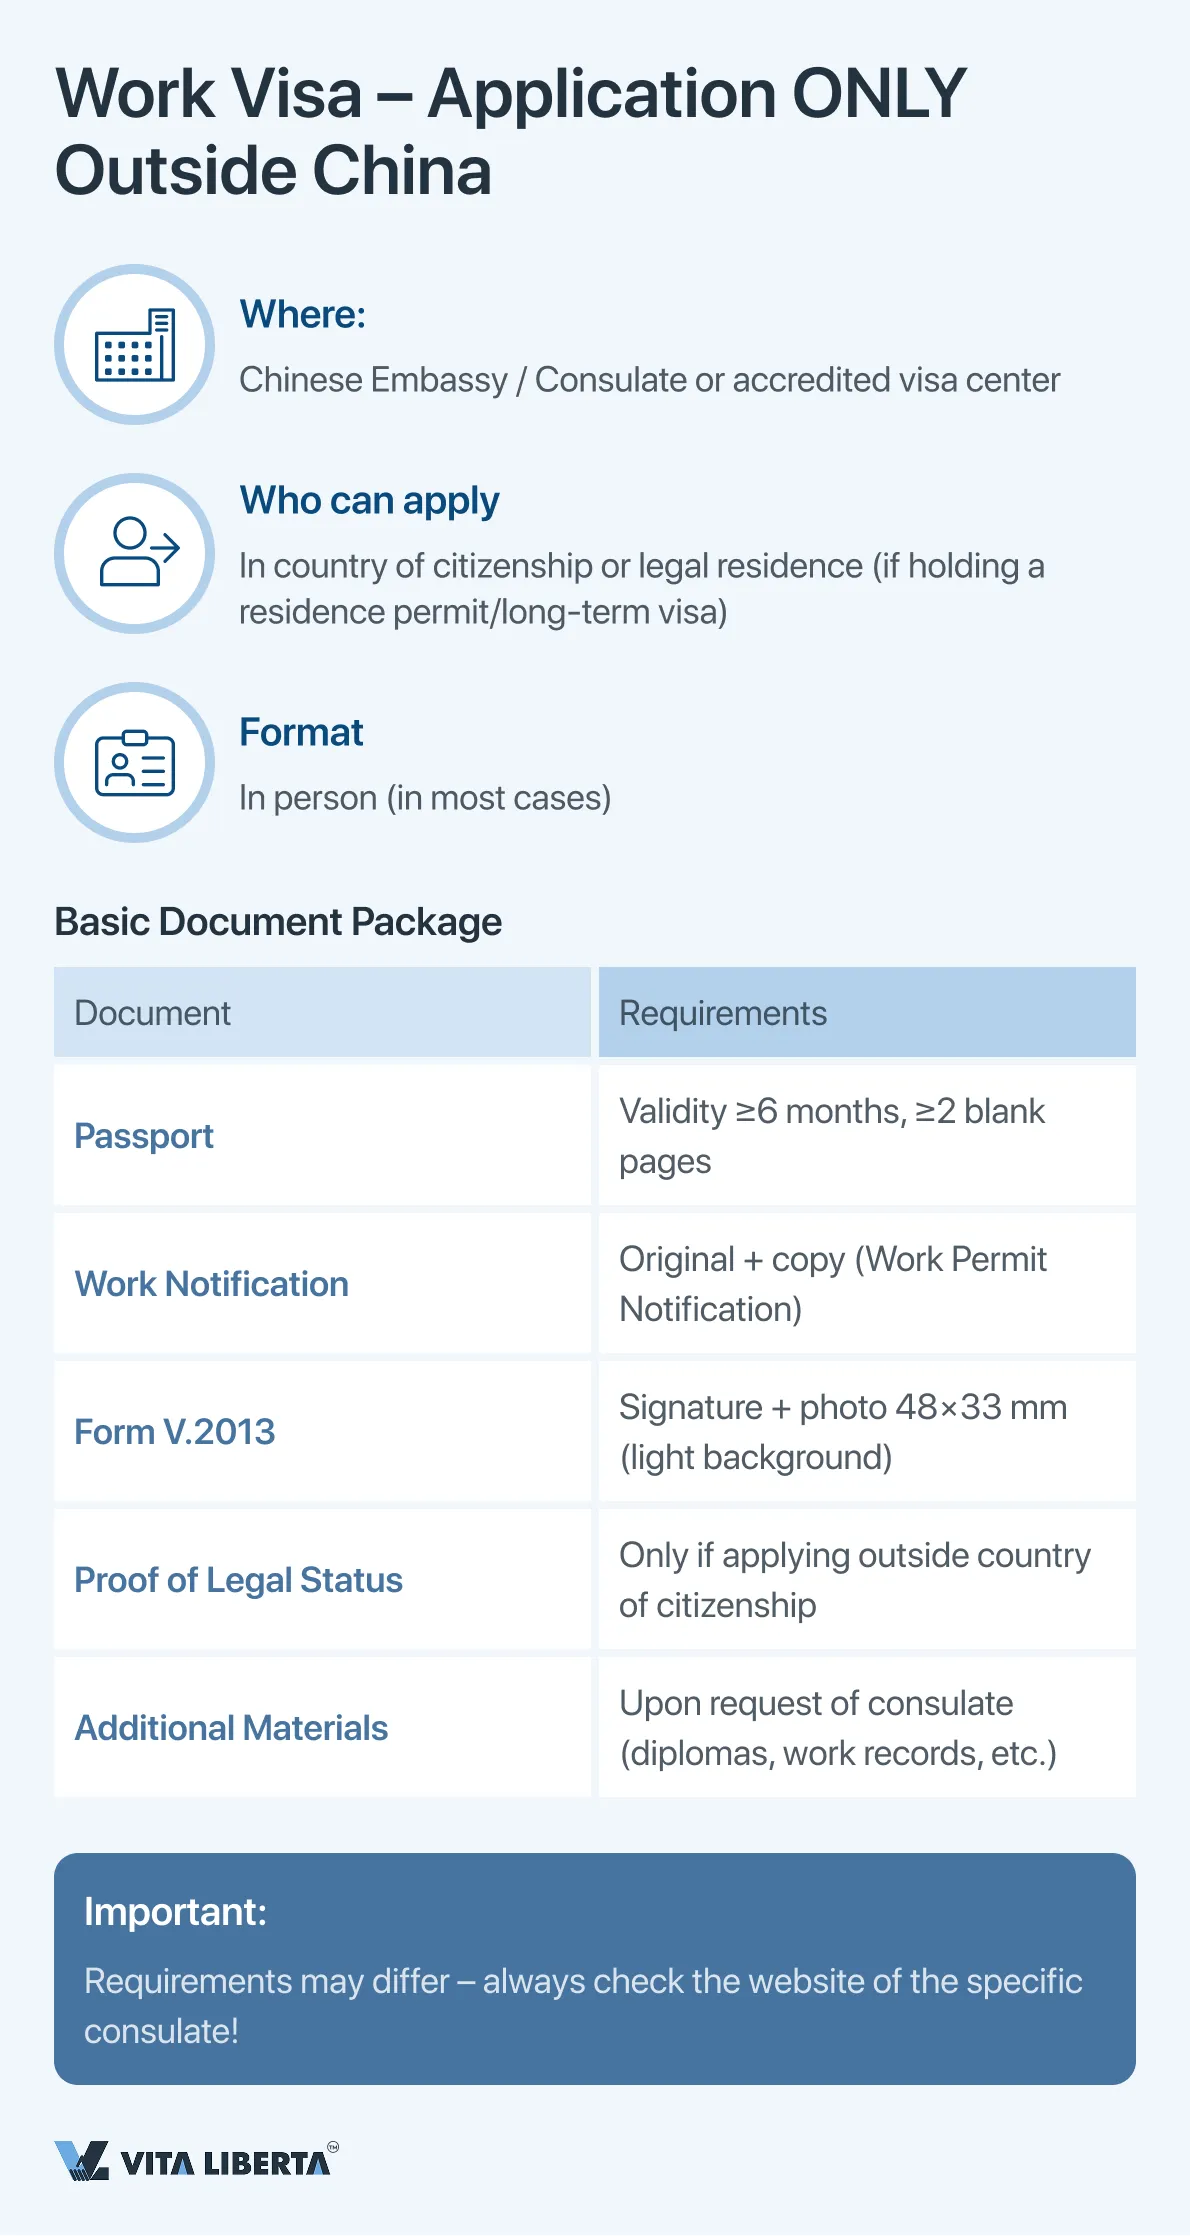Screen dimensions: 1190x2236
Task: Click the passport validity requirement cell
Action: (x=866, y=1136)
